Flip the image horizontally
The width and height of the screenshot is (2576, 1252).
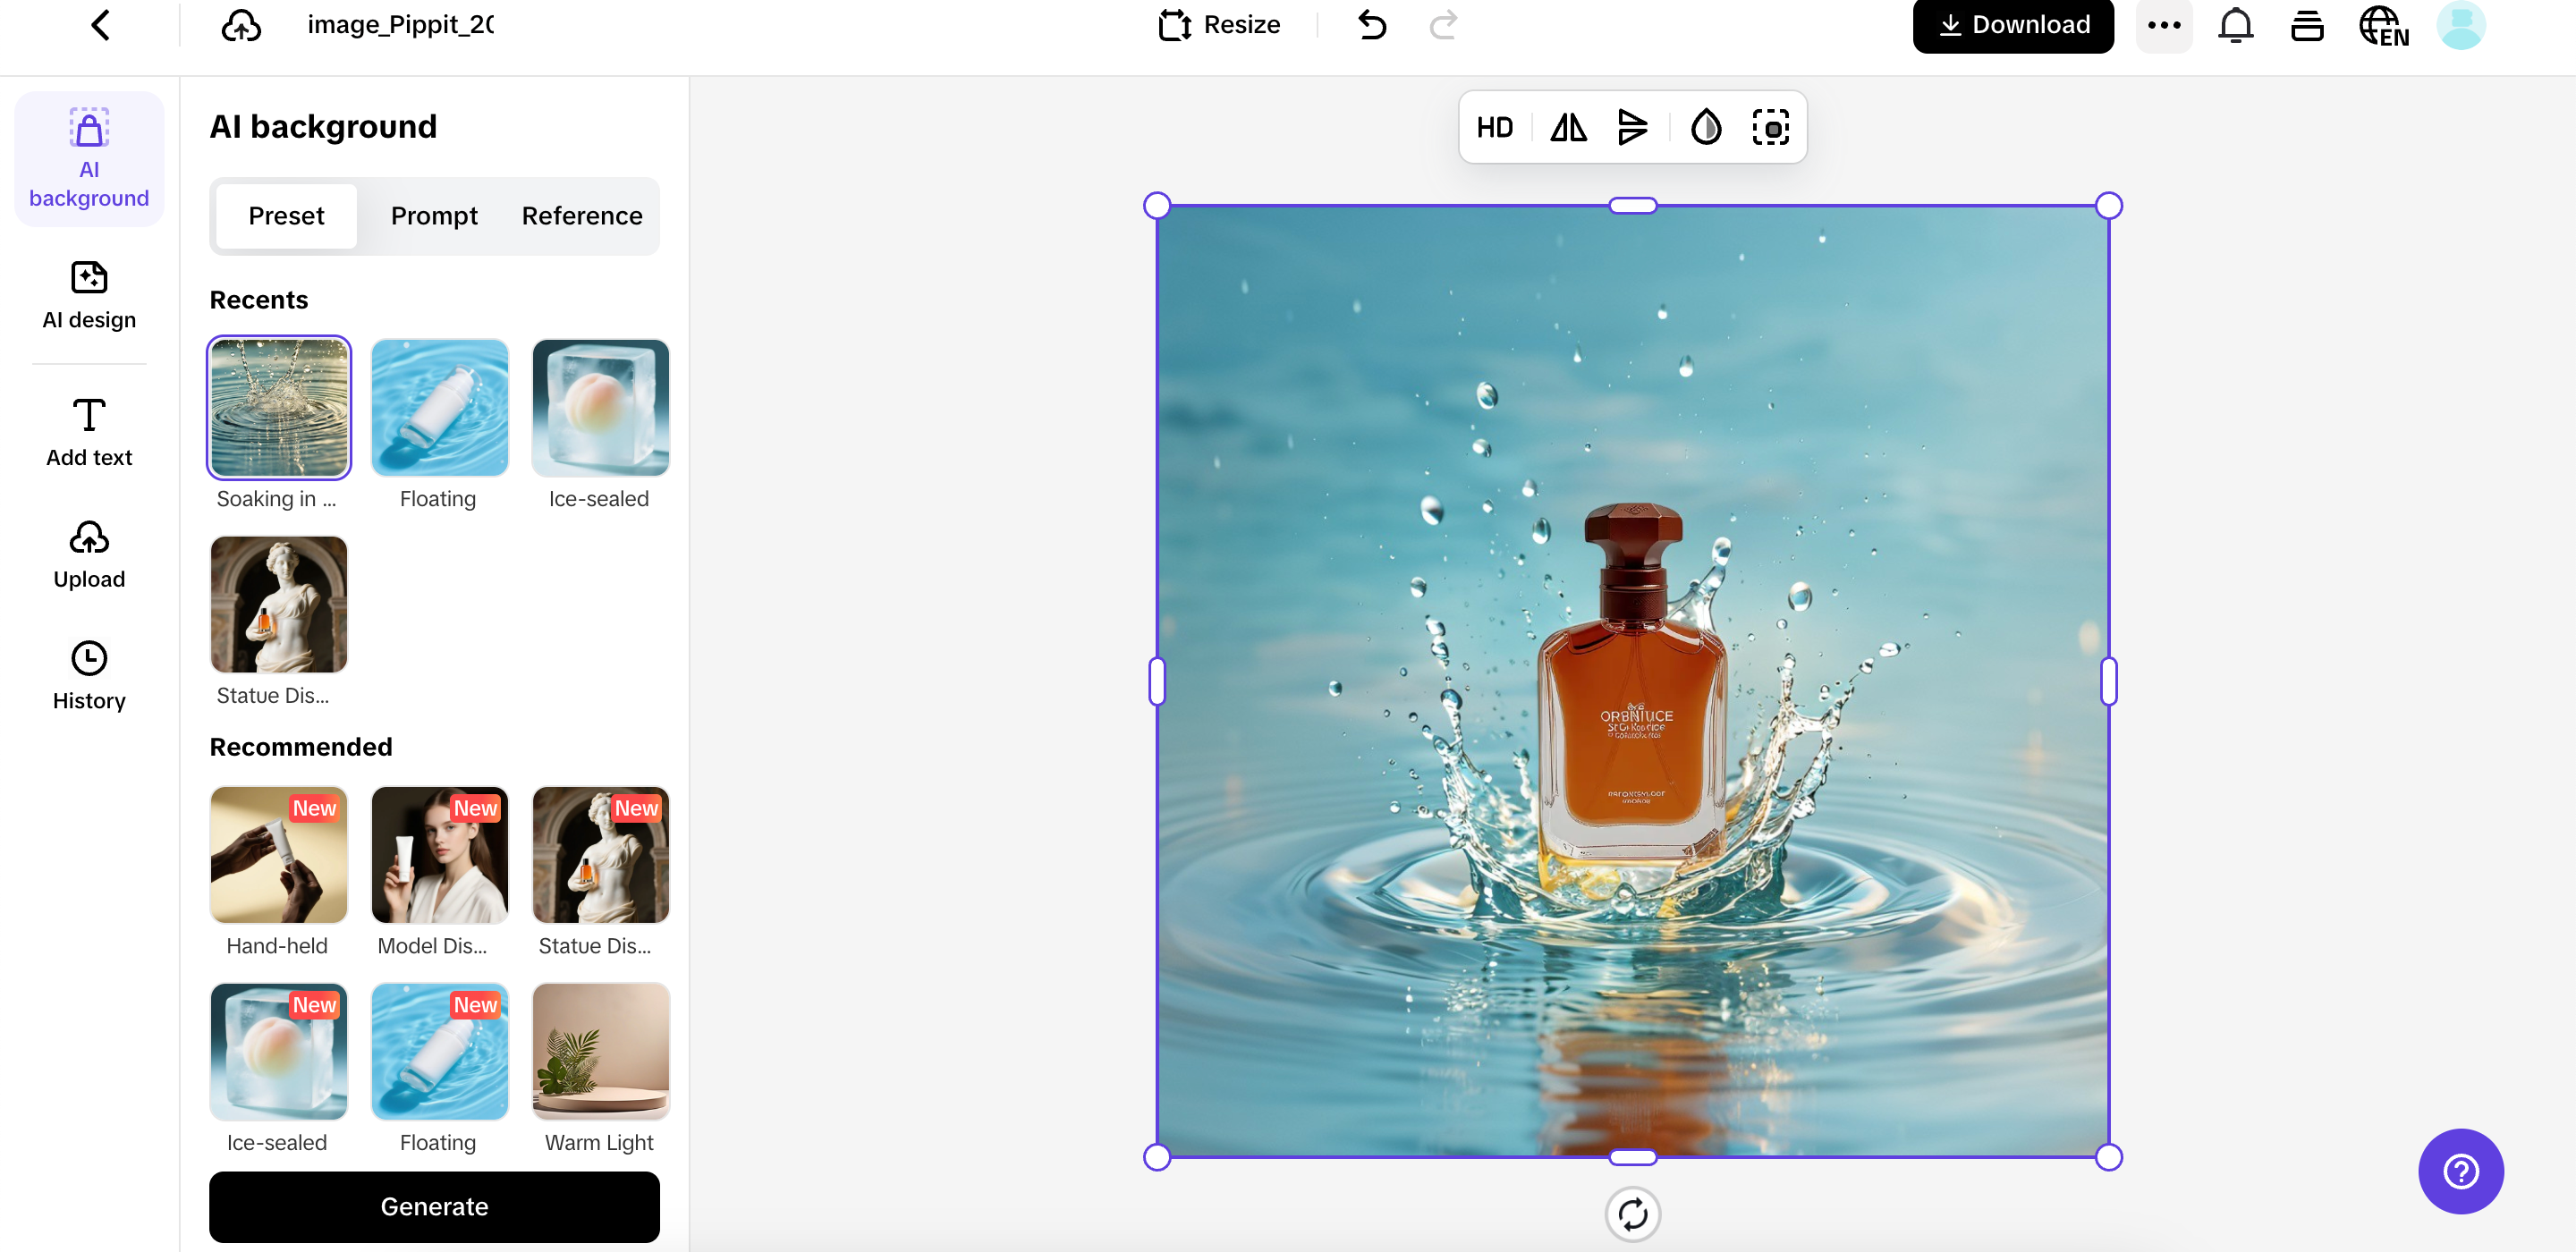1567,127
